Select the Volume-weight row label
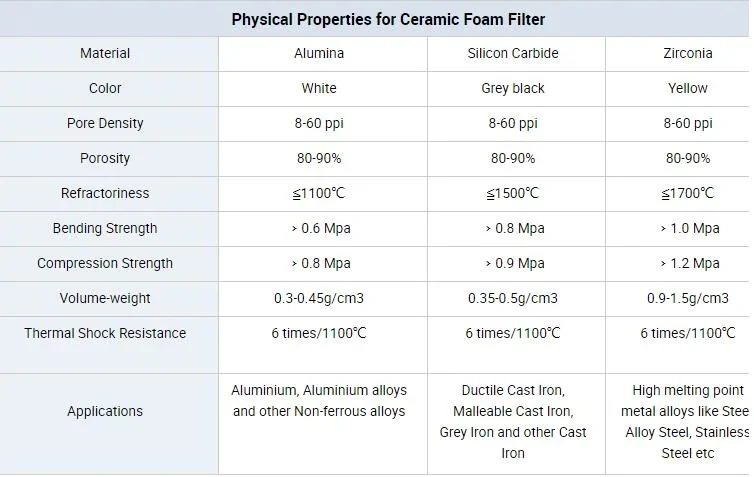 click(105, 298)
